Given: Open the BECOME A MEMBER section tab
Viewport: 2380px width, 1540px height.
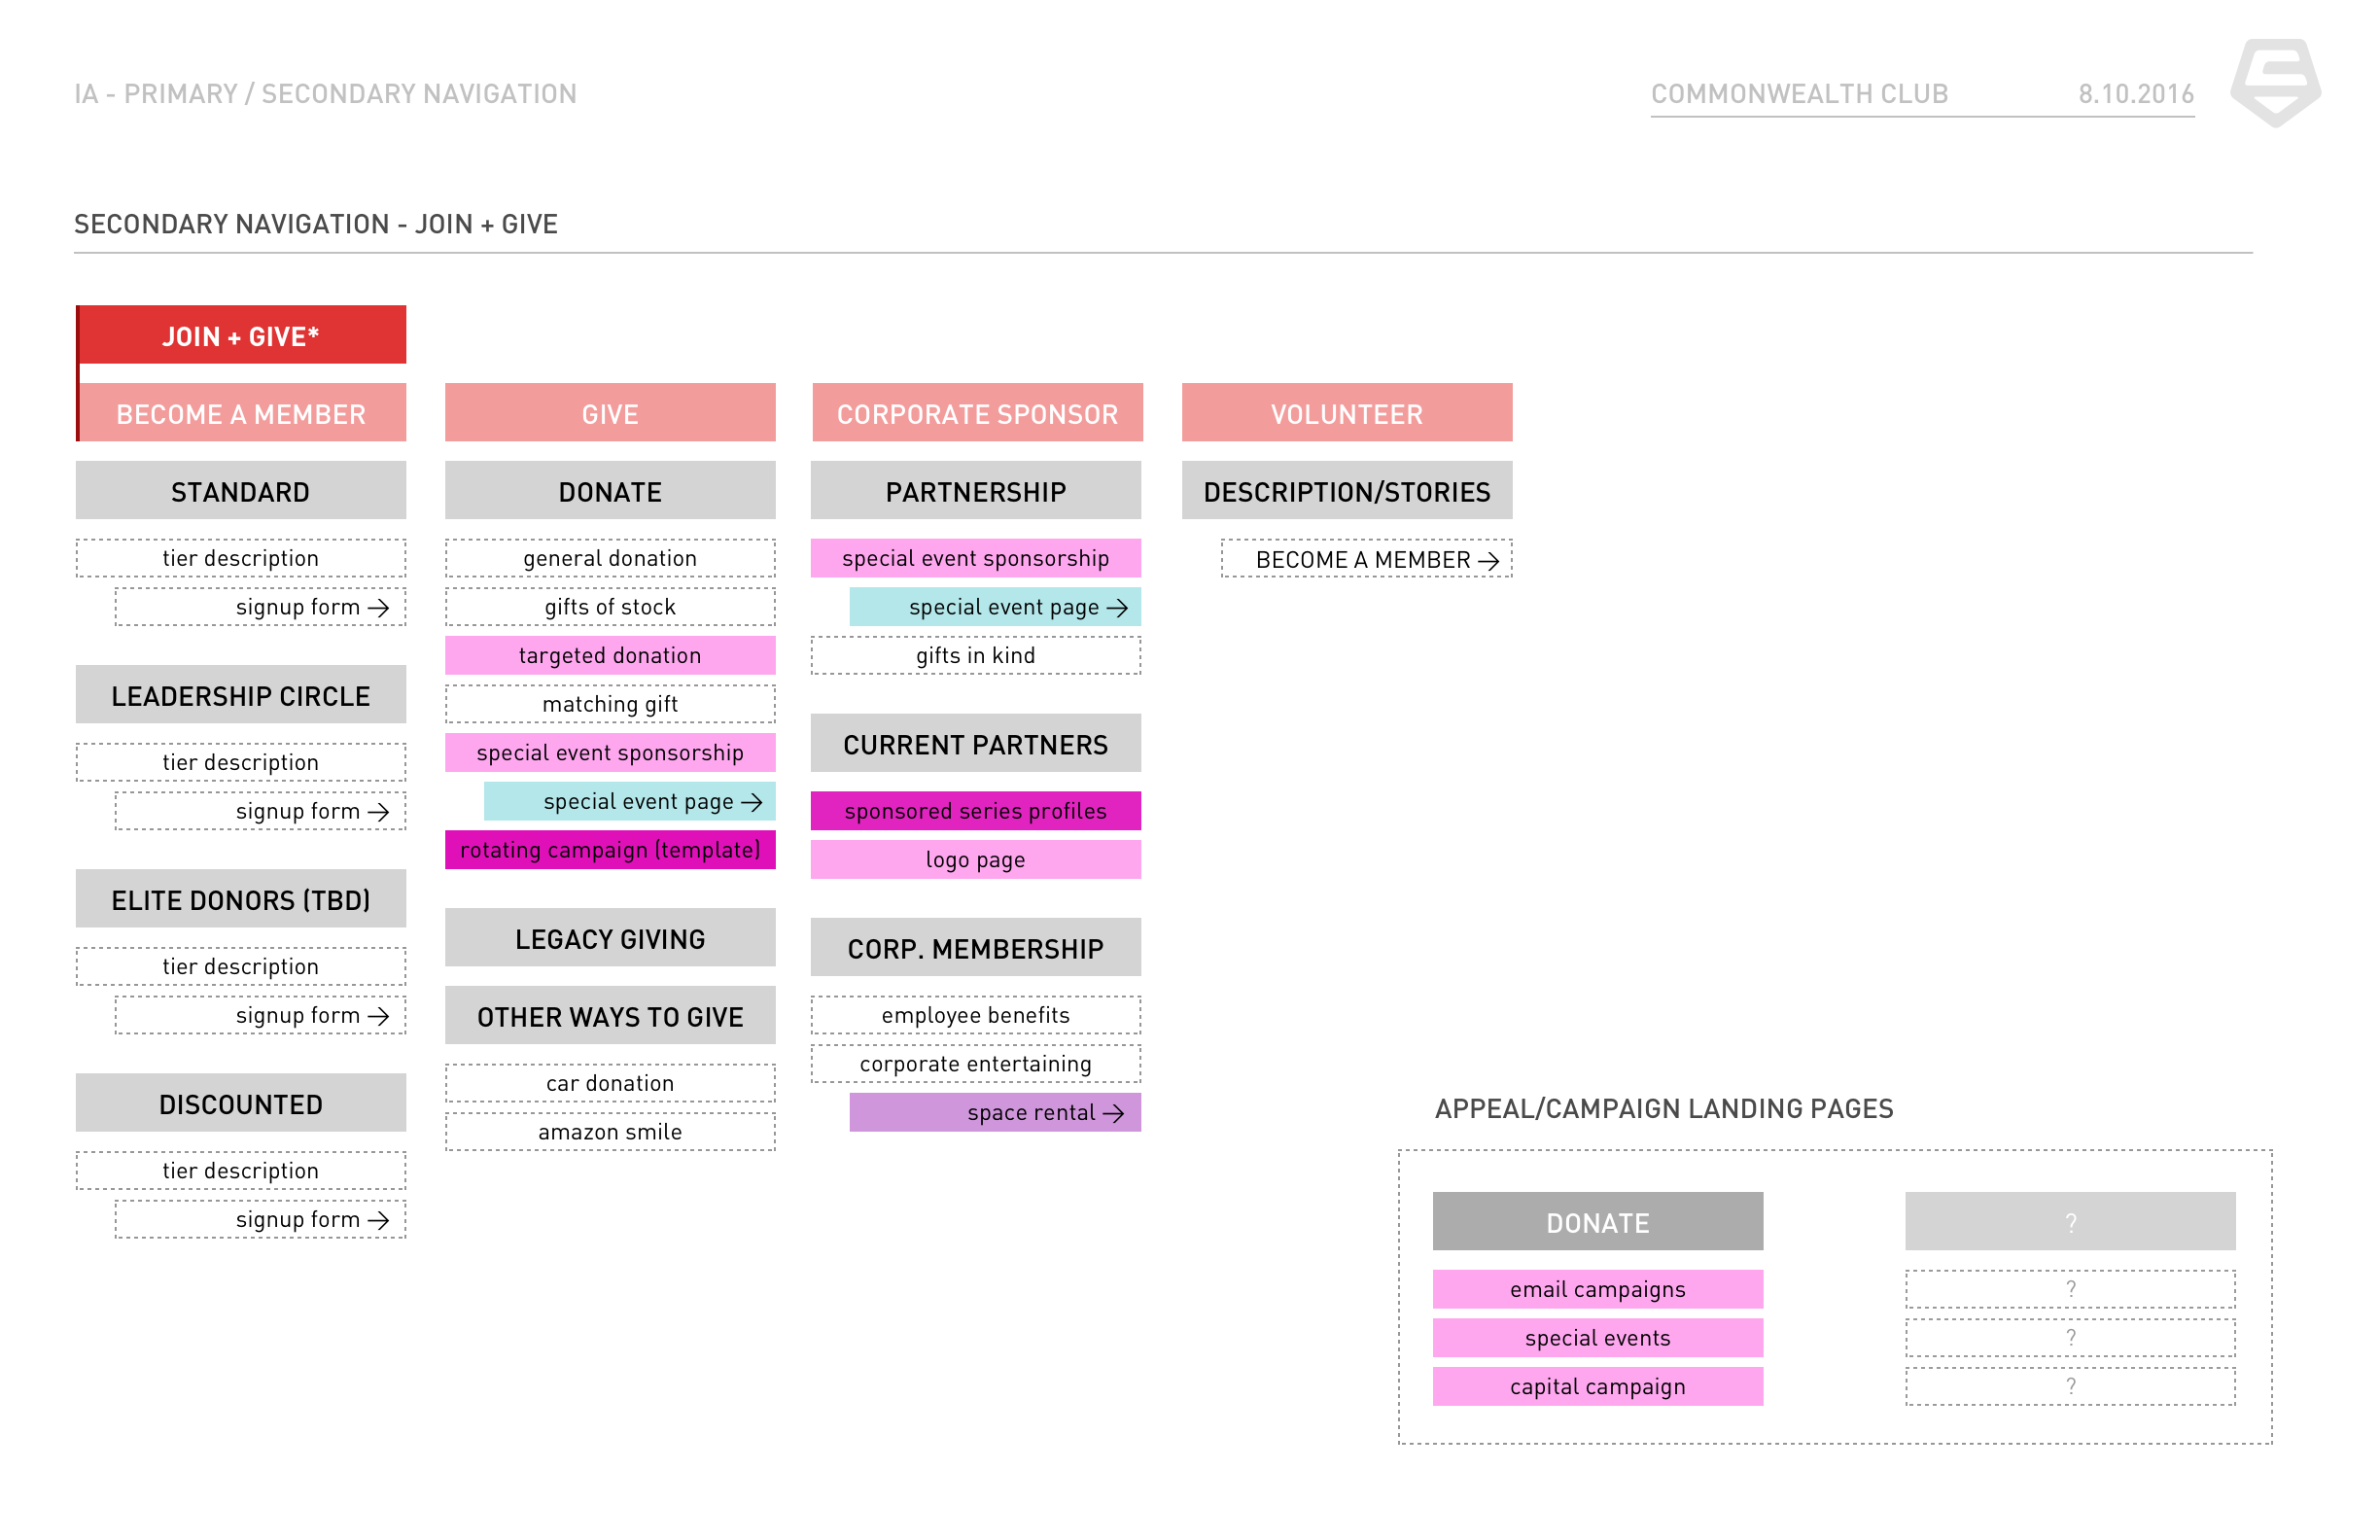Looking at the screenshot, I should pos(241,413).
